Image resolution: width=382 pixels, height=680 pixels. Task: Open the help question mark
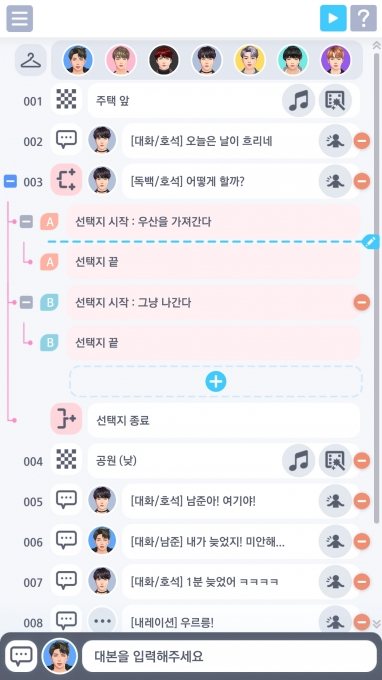click(363, 18)
